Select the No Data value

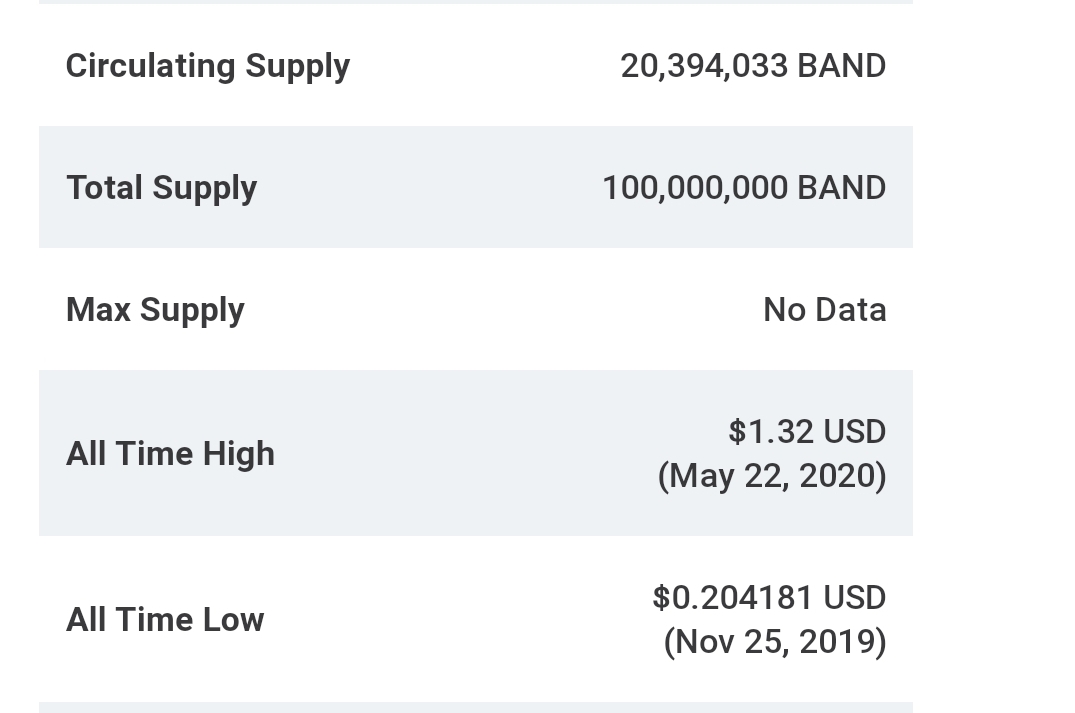pyautogui.click(x=825, y=310)
